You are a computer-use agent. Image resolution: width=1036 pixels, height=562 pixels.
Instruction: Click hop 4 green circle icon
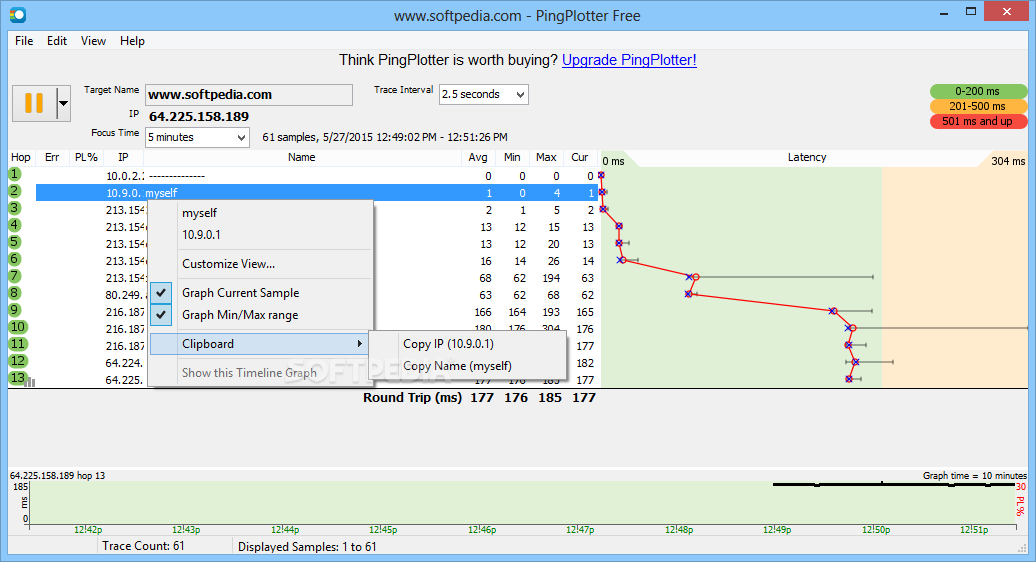point(15,225)
